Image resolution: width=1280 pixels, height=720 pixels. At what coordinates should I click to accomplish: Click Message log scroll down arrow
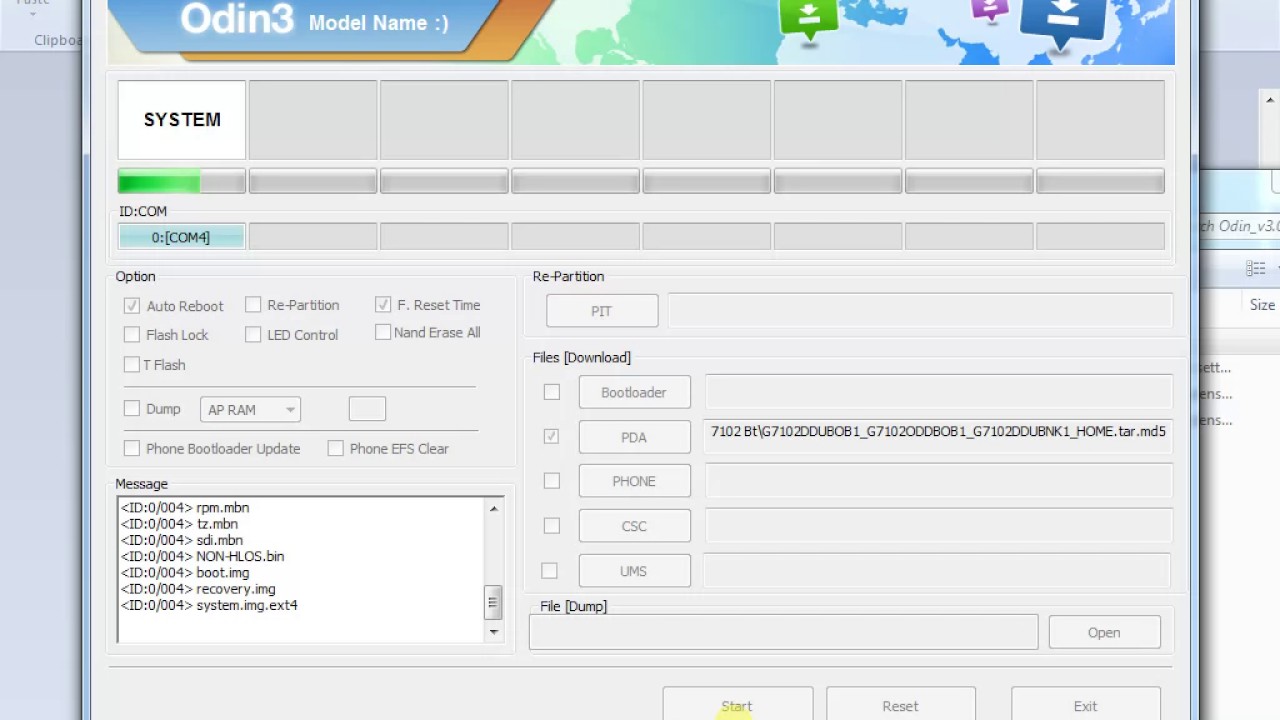(x=493, y=631)
